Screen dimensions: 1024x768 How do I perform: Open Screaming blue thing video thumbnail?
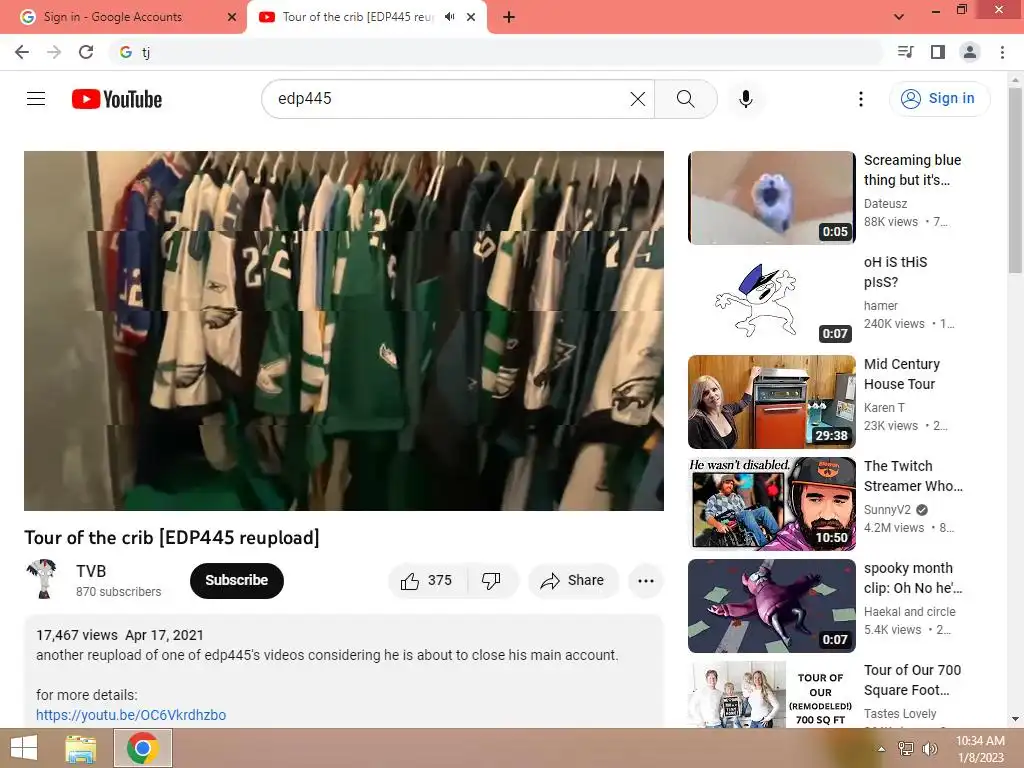pyautogui.click(x=771, y=198)
